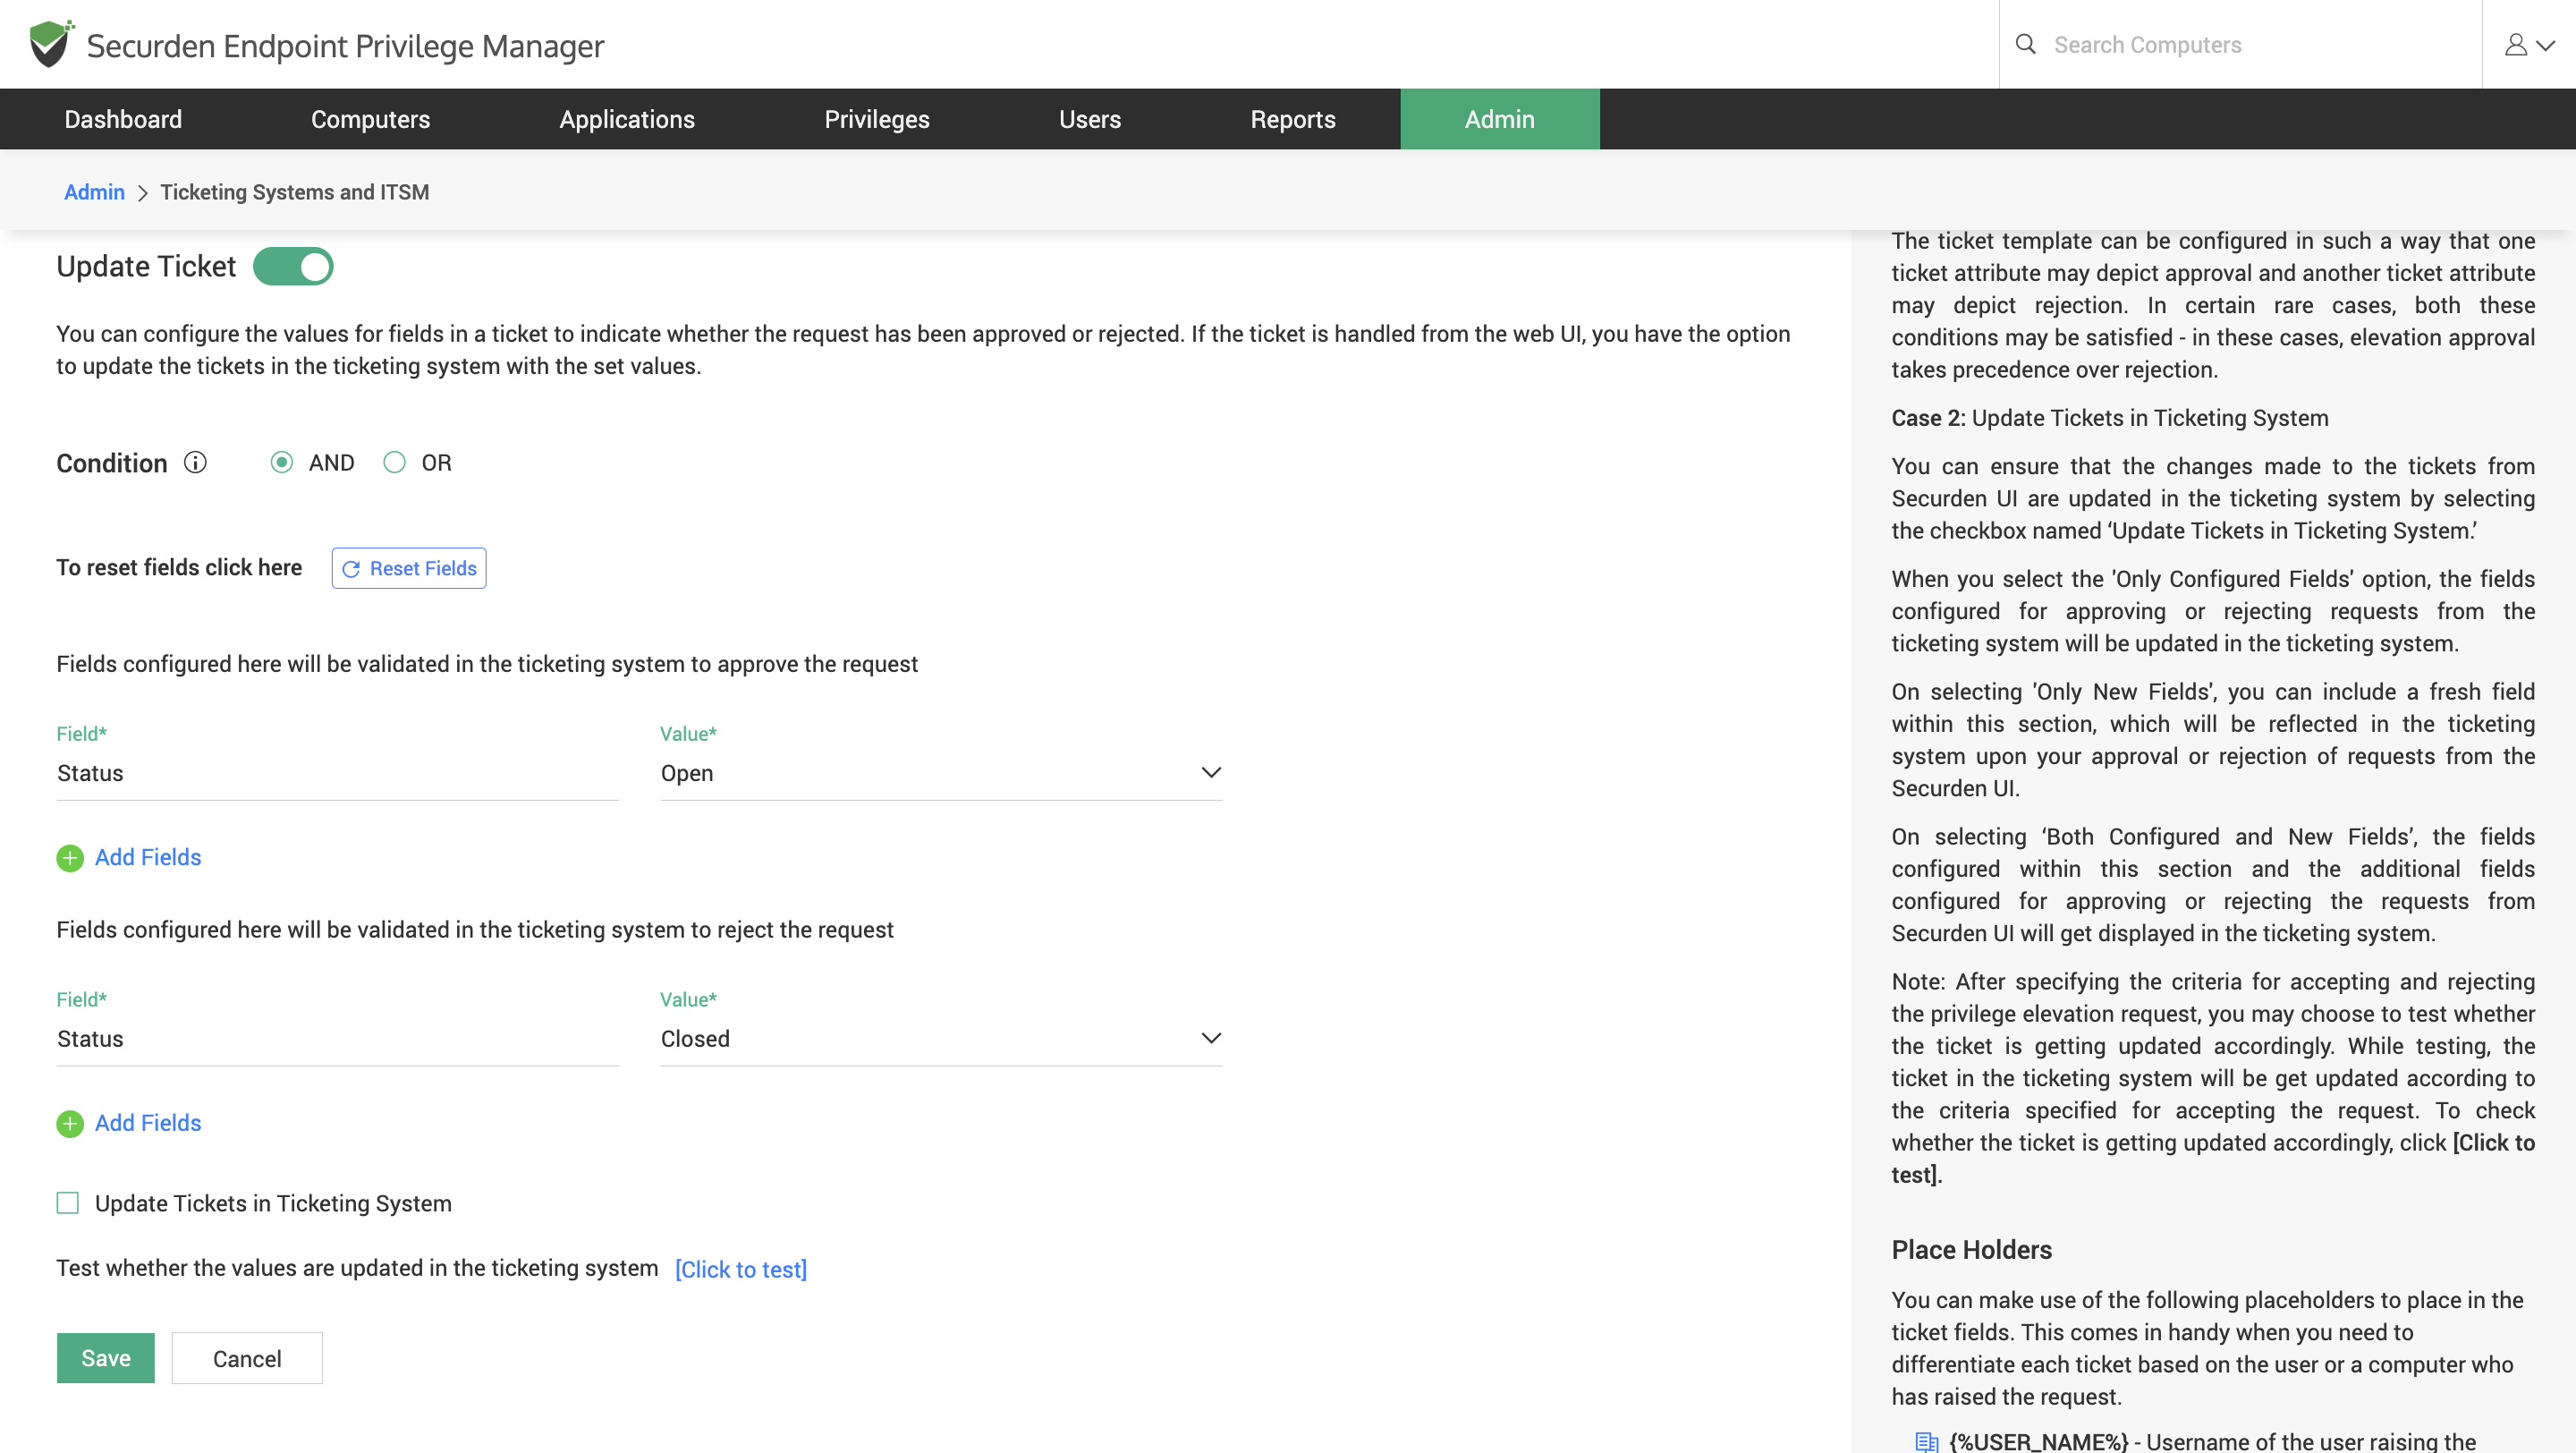The height and width of the screenshot is (1453, 2576).
Task: Check Update Tickets in Ticketing System
Action: click(68, 1203)
